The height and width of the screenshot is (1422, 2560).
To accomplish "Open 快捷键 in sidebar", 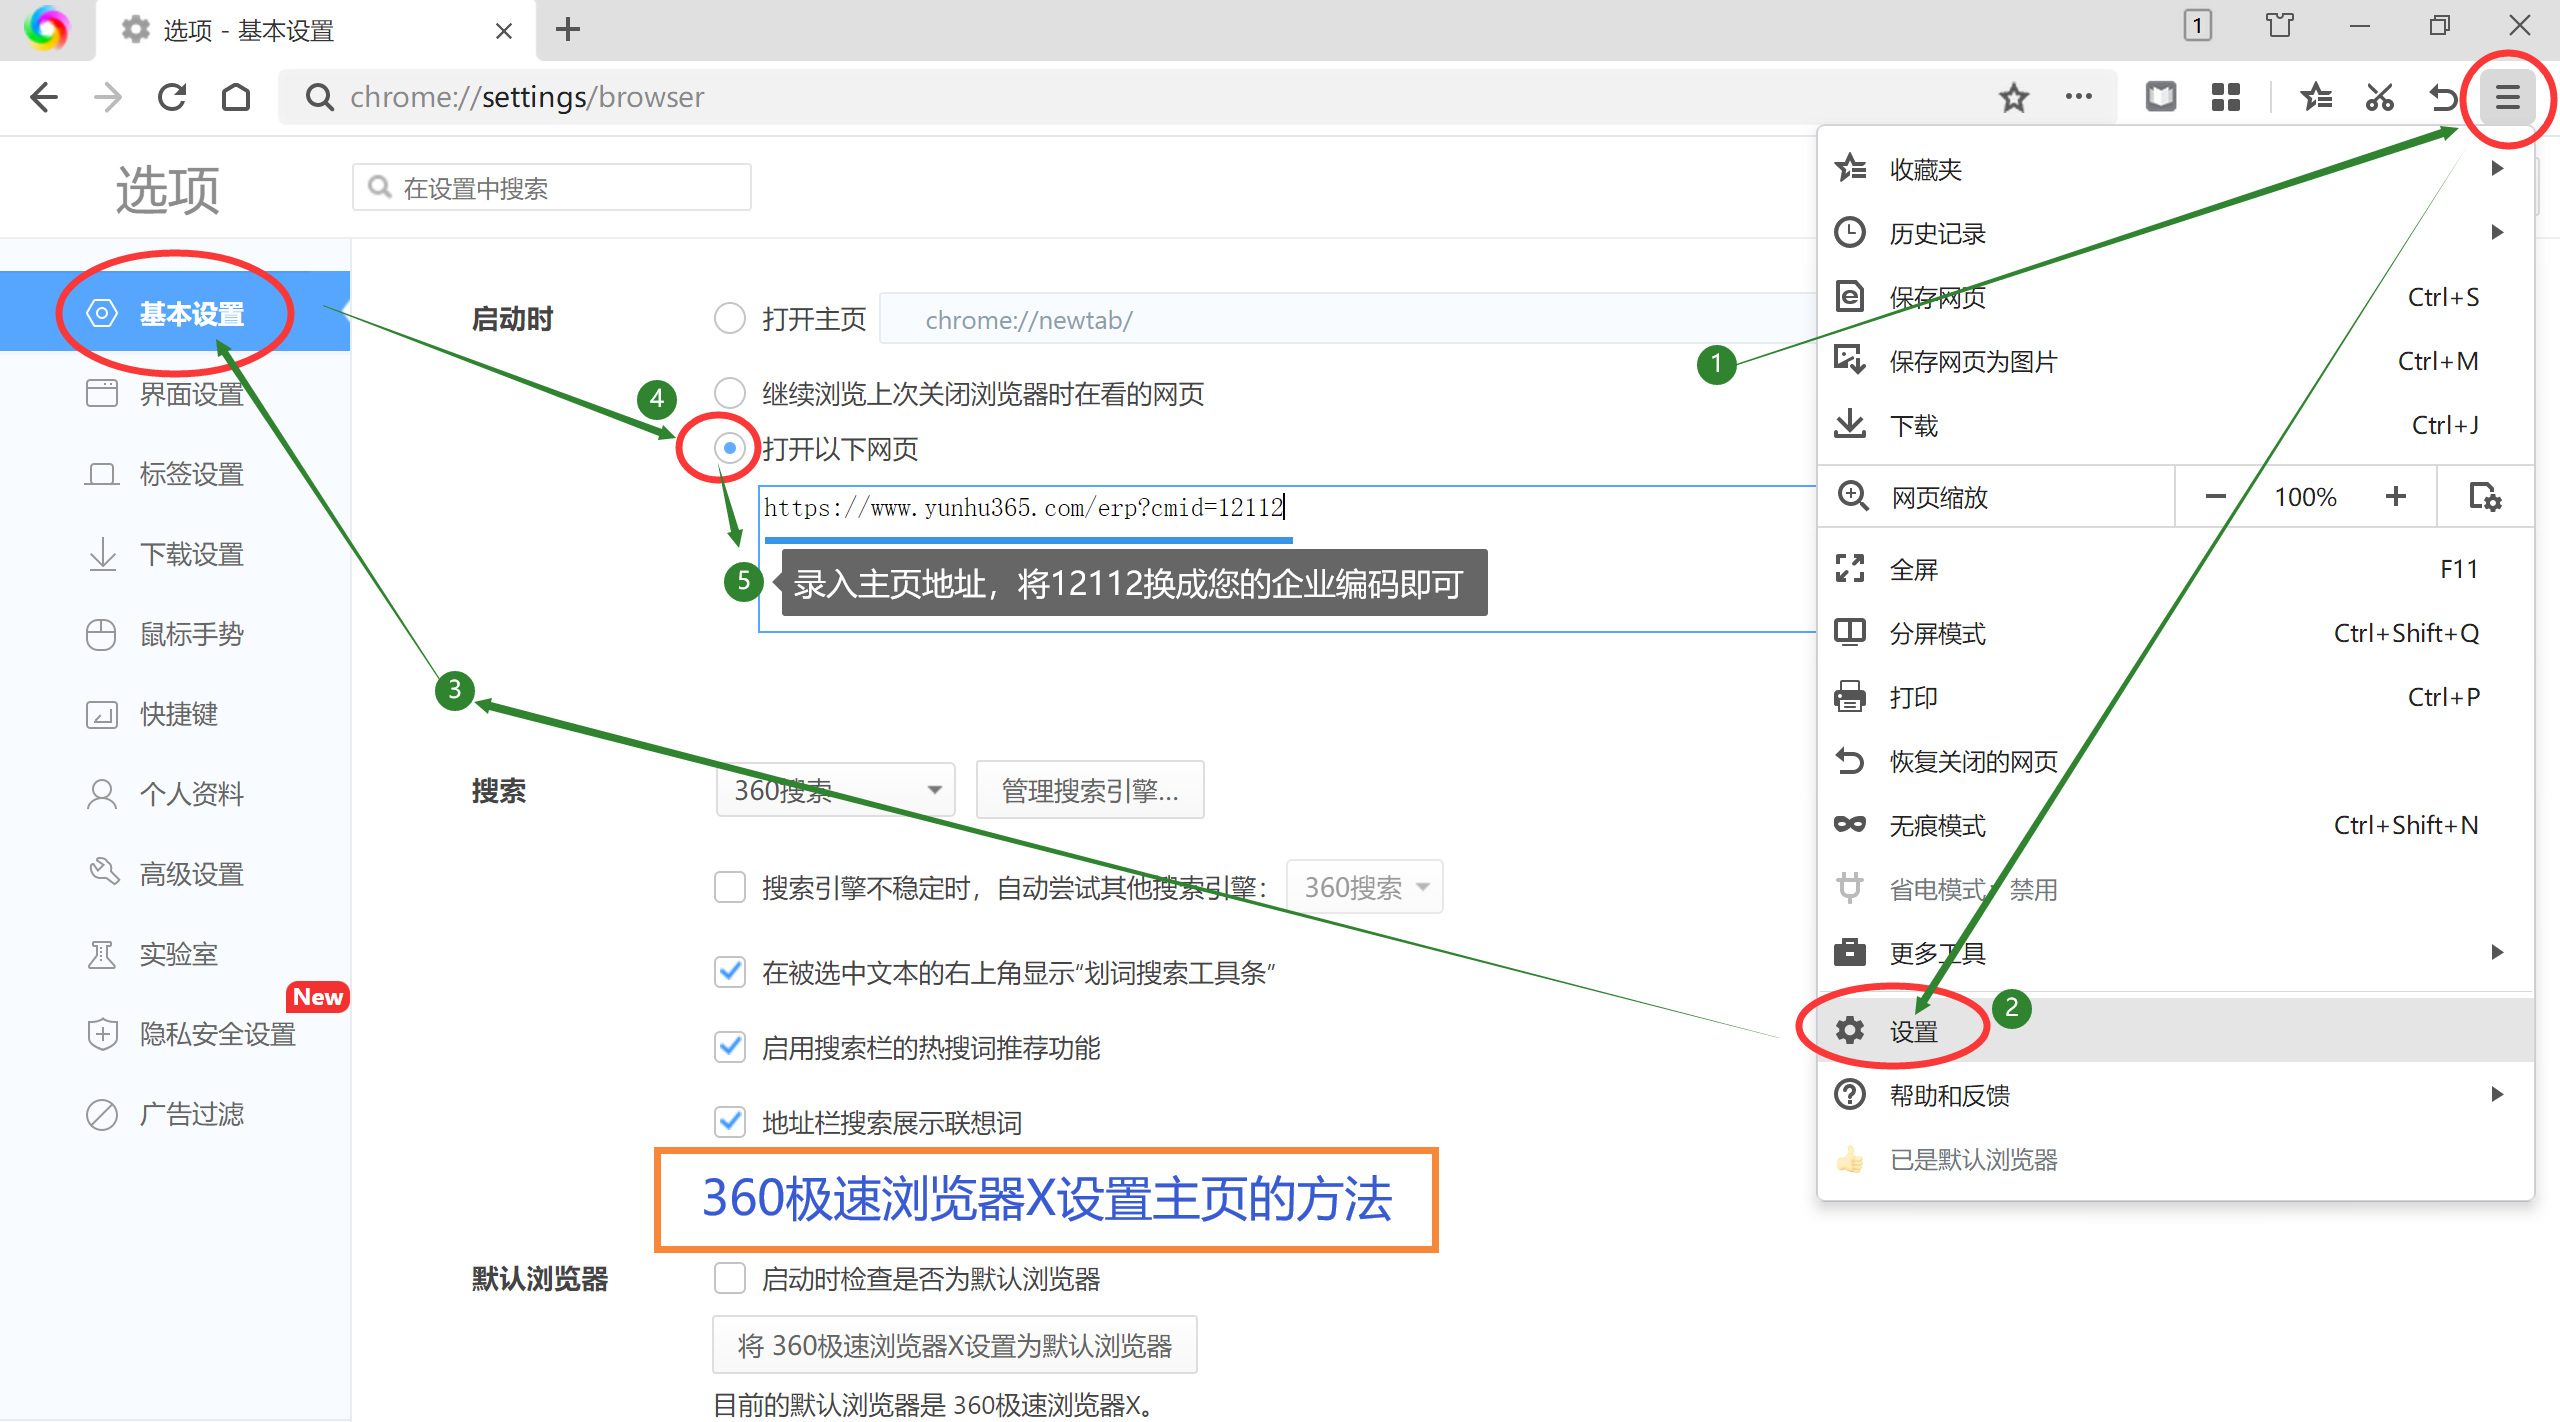I will pyautogui.click(x=175, y=714).
